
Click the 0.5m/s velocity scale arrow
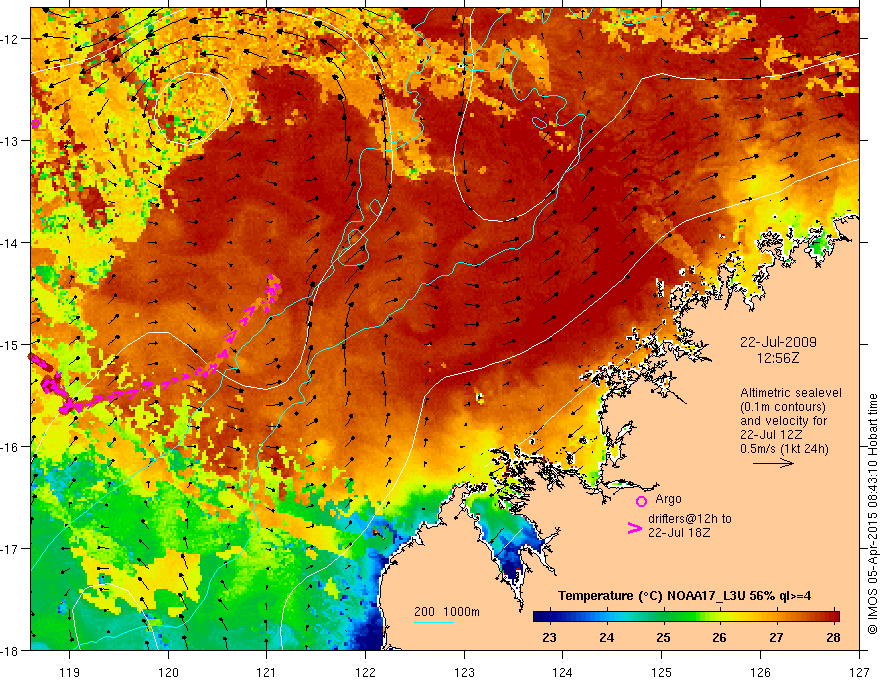(x=773, y=463)
